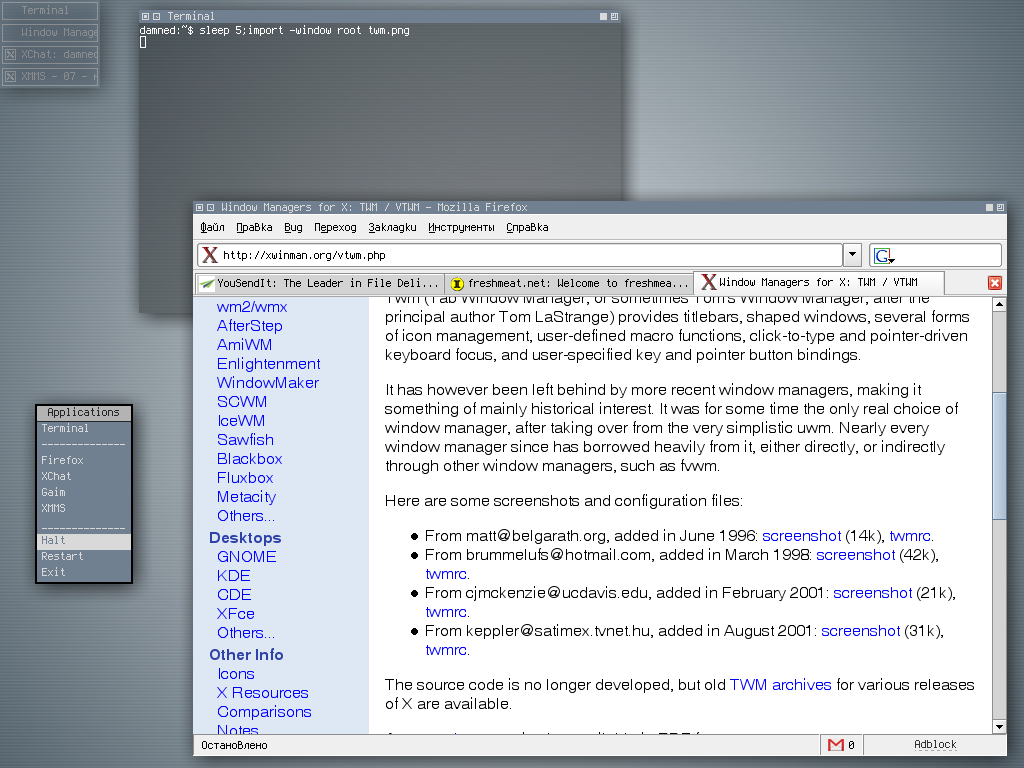Open the Fluxbox sidebar link
The width and height of the screenshot is (1024, 768).
245,477
